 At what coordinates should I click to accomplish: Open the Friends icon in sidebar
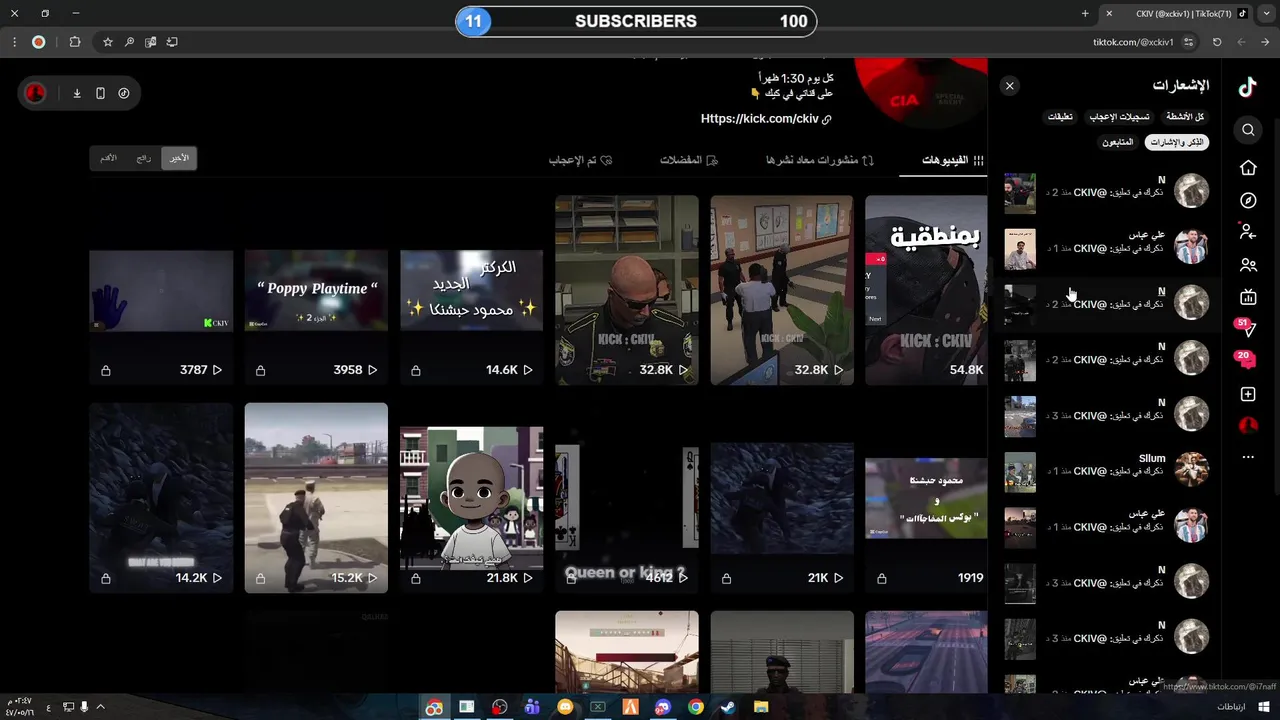[1248, 265]
